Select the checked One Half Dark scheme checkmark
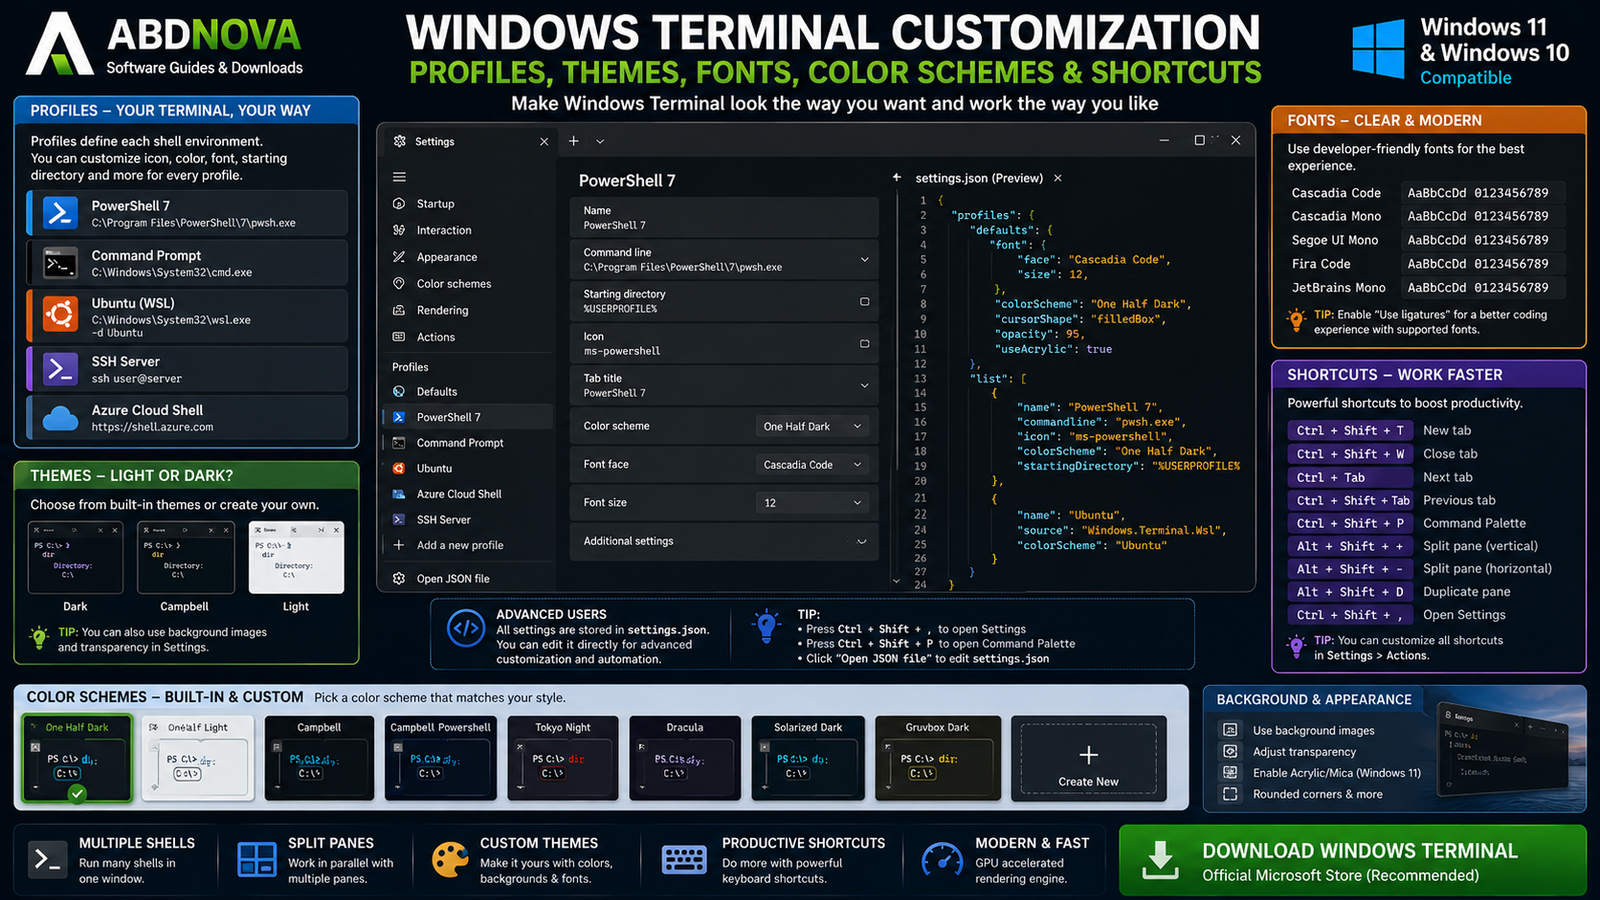The width and height of the screenshot is (1600, 900). 77,793
